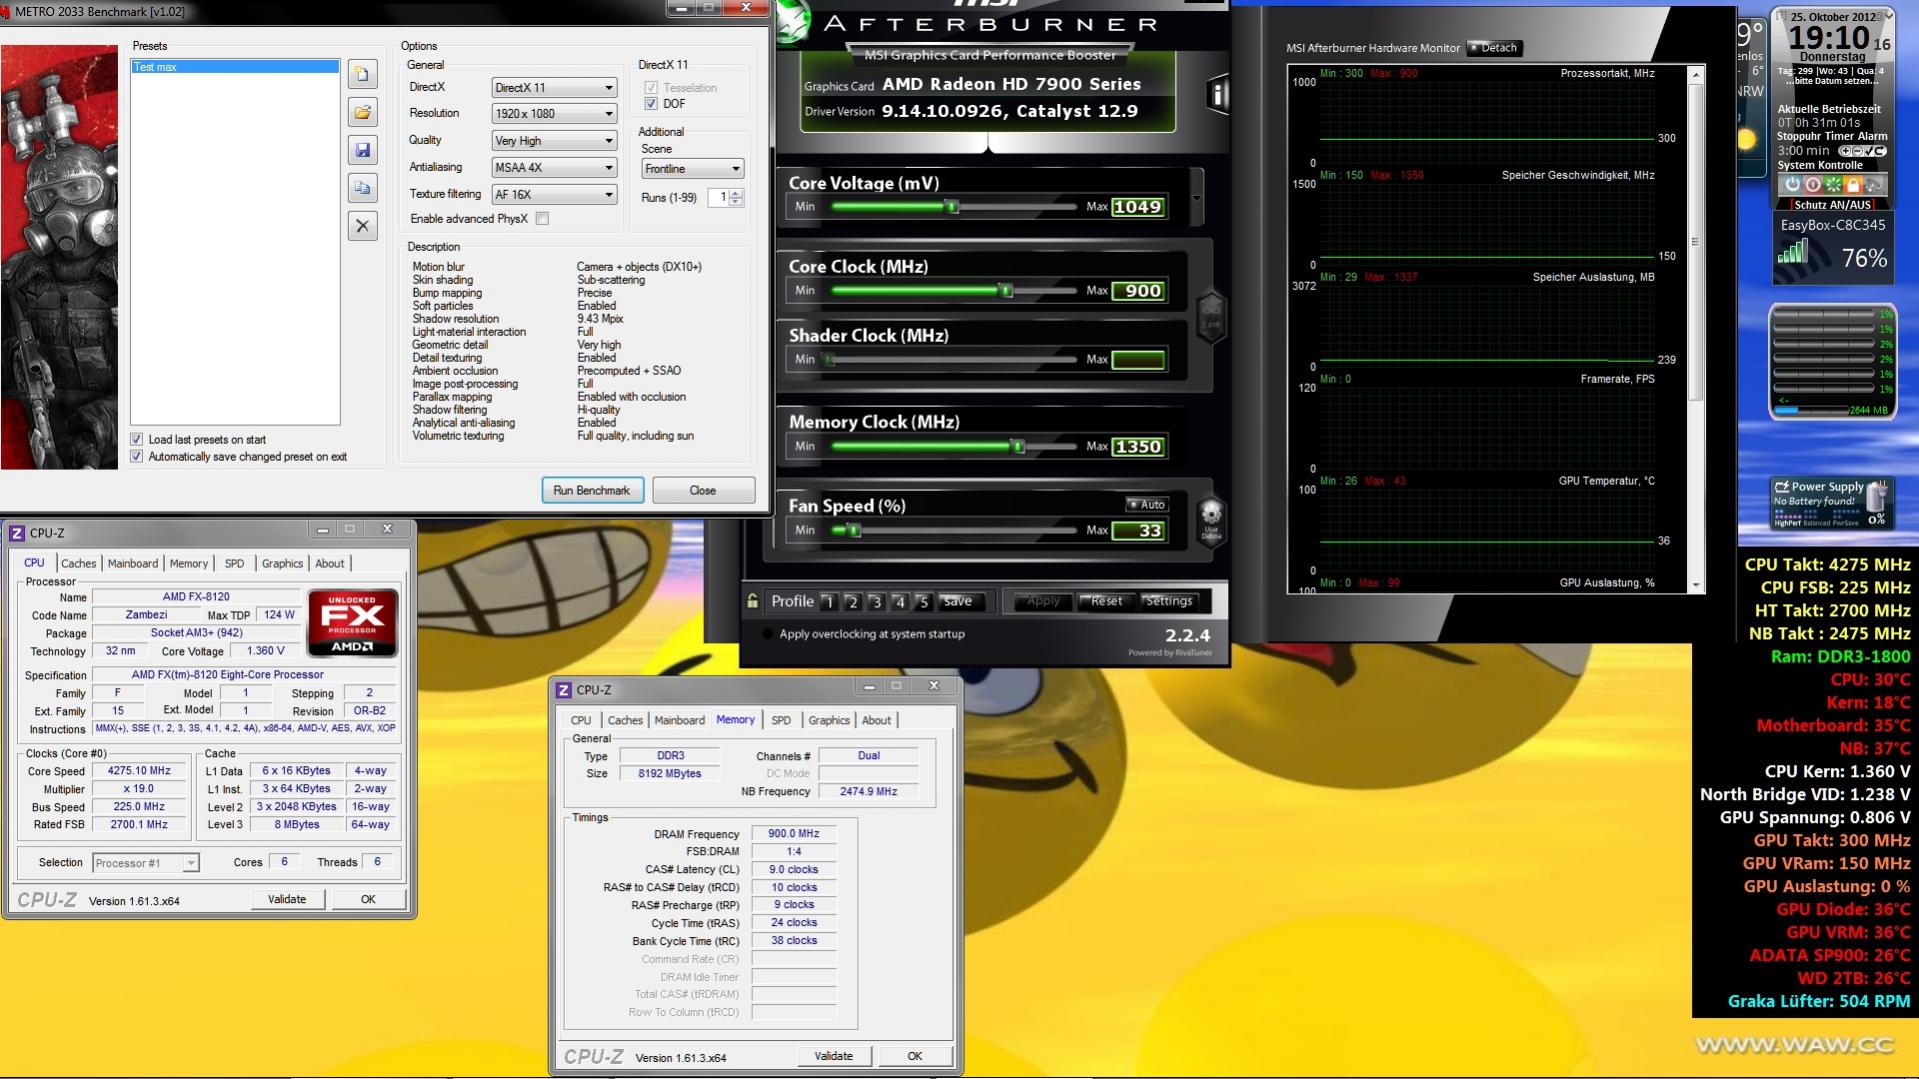The width and height of the screenshot is (1919, 1079).
Task: Open the Antialiasing dropdown
Action: click(554, 168)
